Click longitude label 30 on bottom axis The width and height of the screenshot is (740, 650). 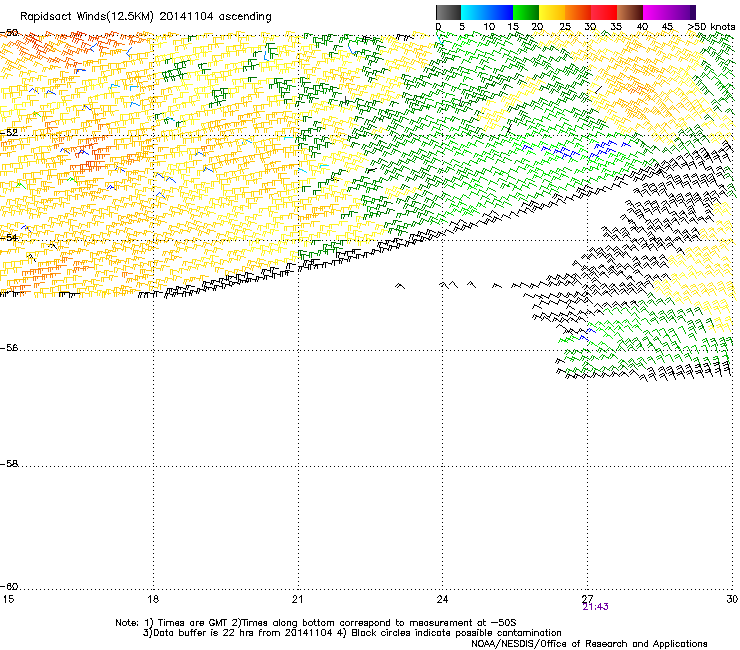(x=732, y=599)
